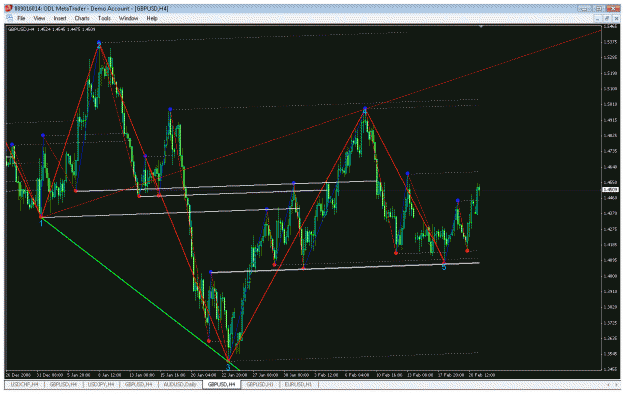Screen dimensions: 625x394
Task: Click wave label 5 on the chart
Action: (x=444, y=267)
